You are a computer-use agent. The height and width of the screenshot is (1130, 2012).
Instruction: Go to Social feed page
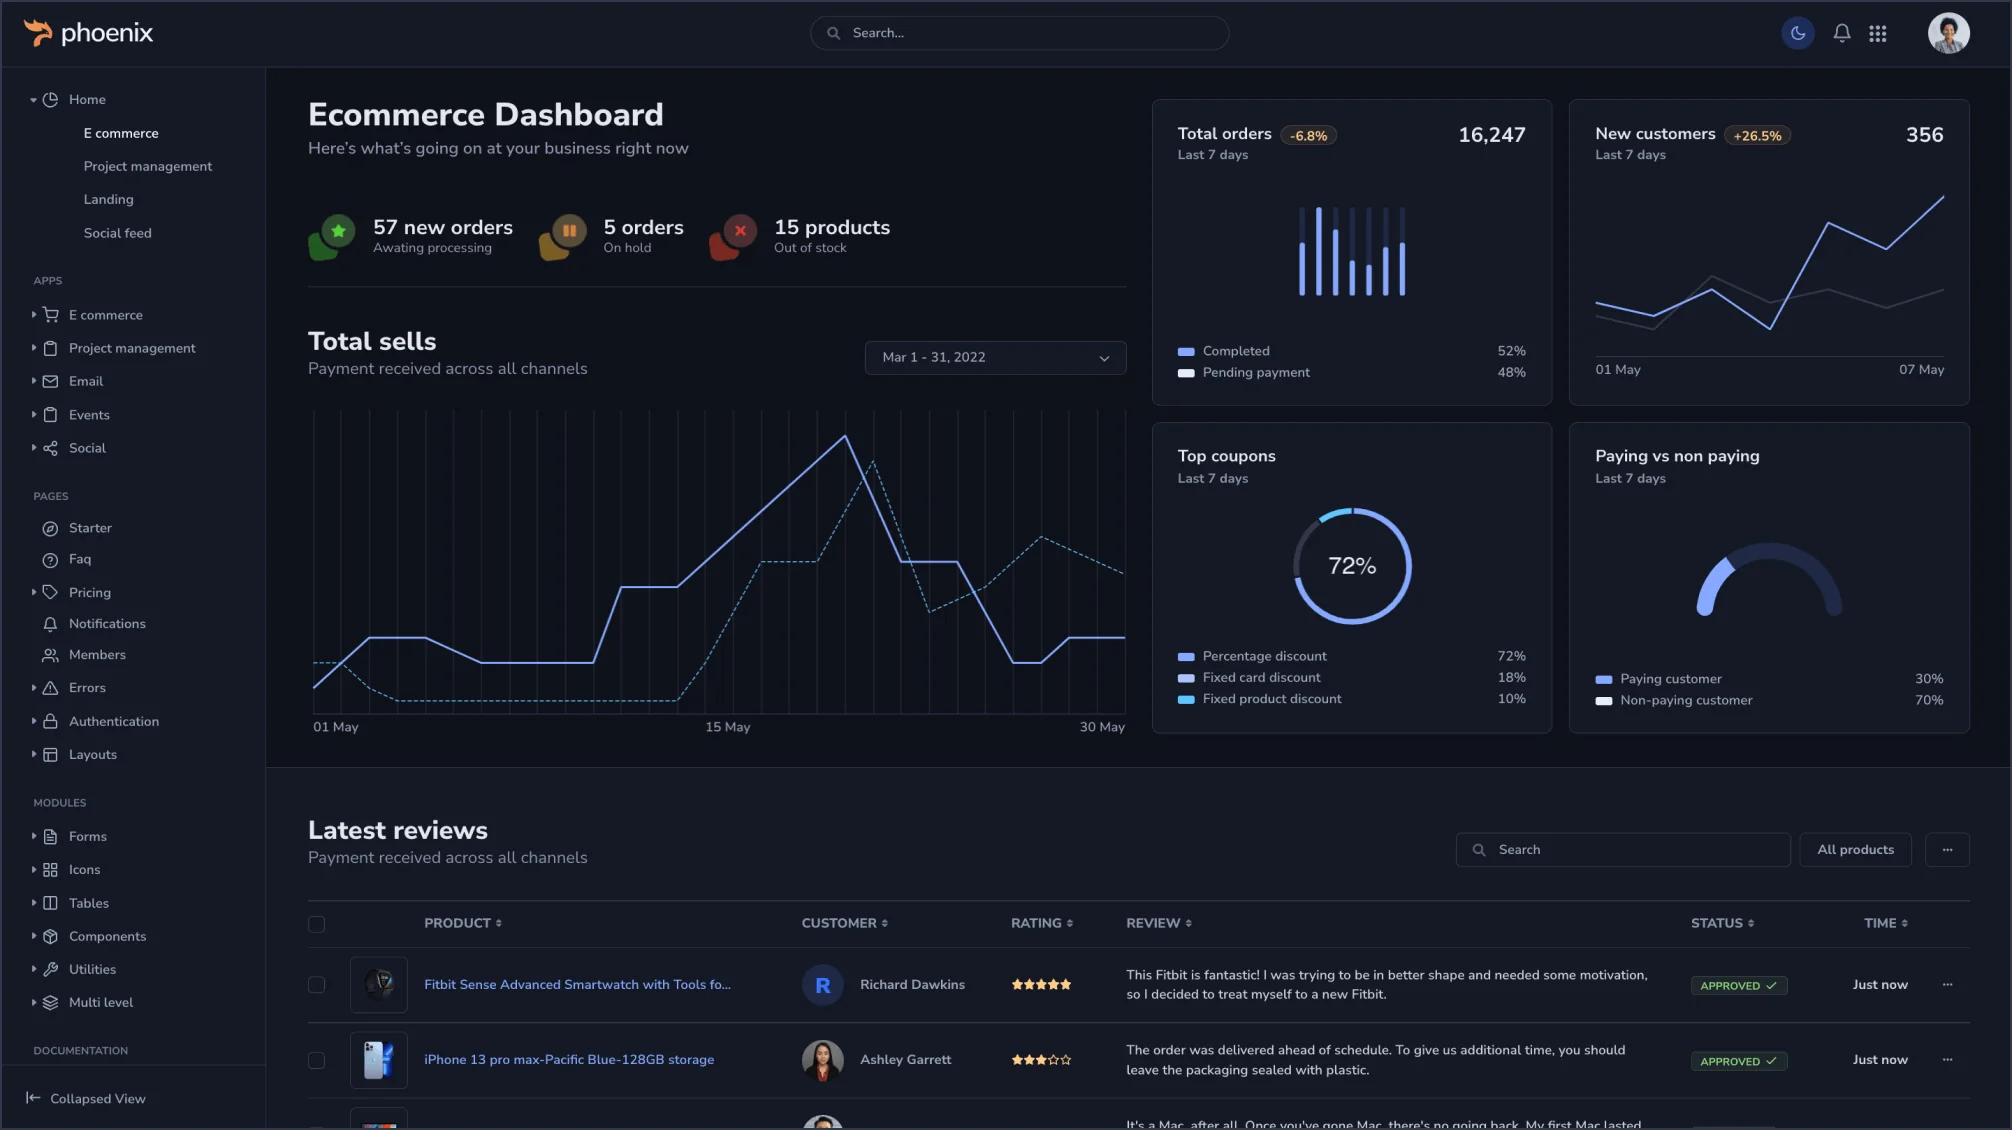click(x=118, y=233)
